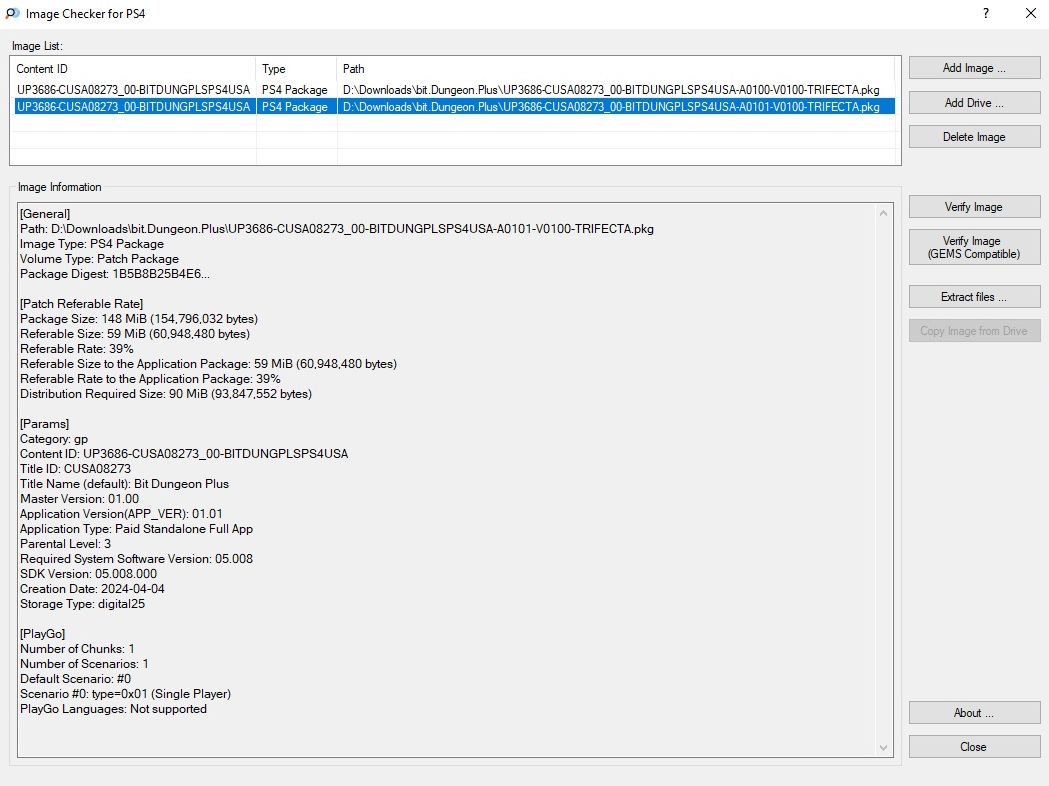
Task: Click the Application Type: Paid Standalone Full App line
Action: pyautogui.click(x=136, y=529)
